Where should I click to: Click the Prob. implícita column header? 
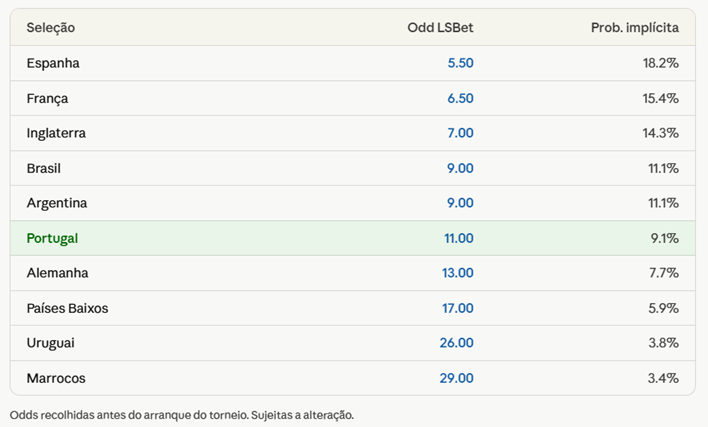pyautogui.click(x=635, y=28)
